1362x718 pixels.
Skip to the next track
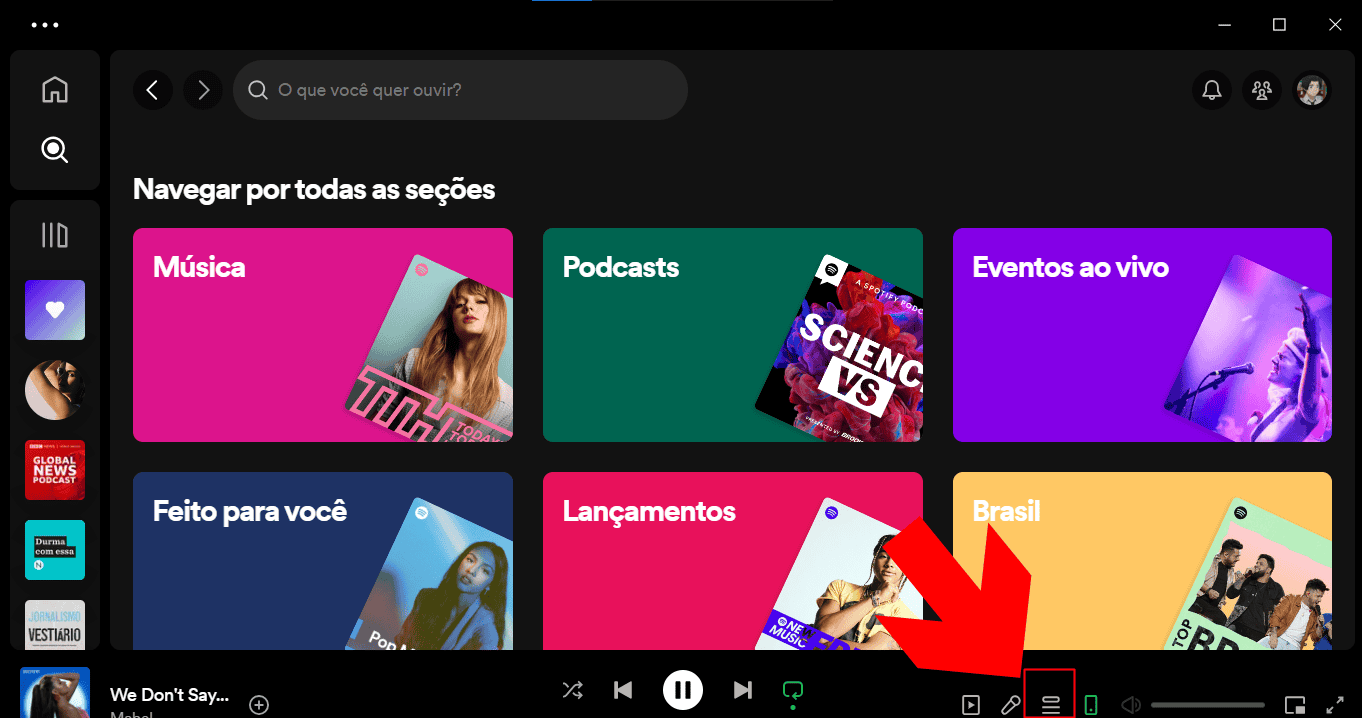click(743, 690)
